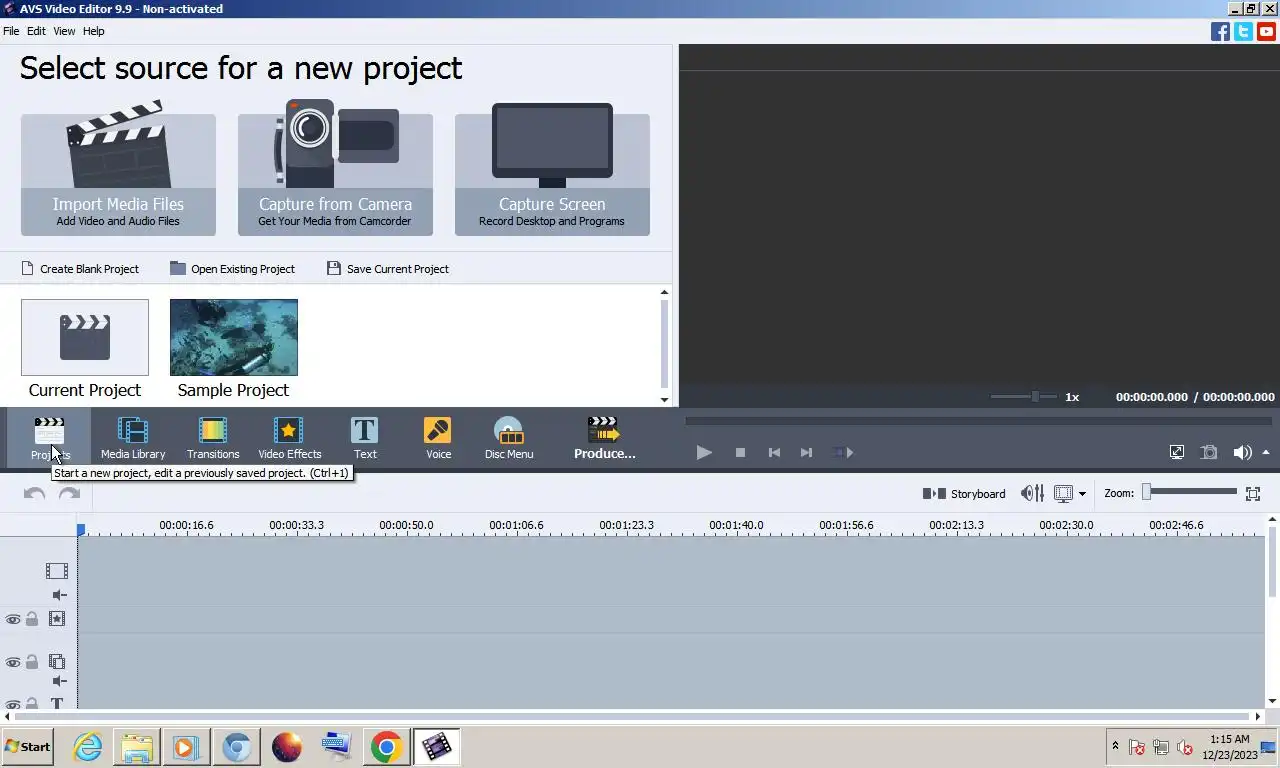The image size is (1280, 768).
Task: Open the Windows Start menu
Action: click(28, 746)
